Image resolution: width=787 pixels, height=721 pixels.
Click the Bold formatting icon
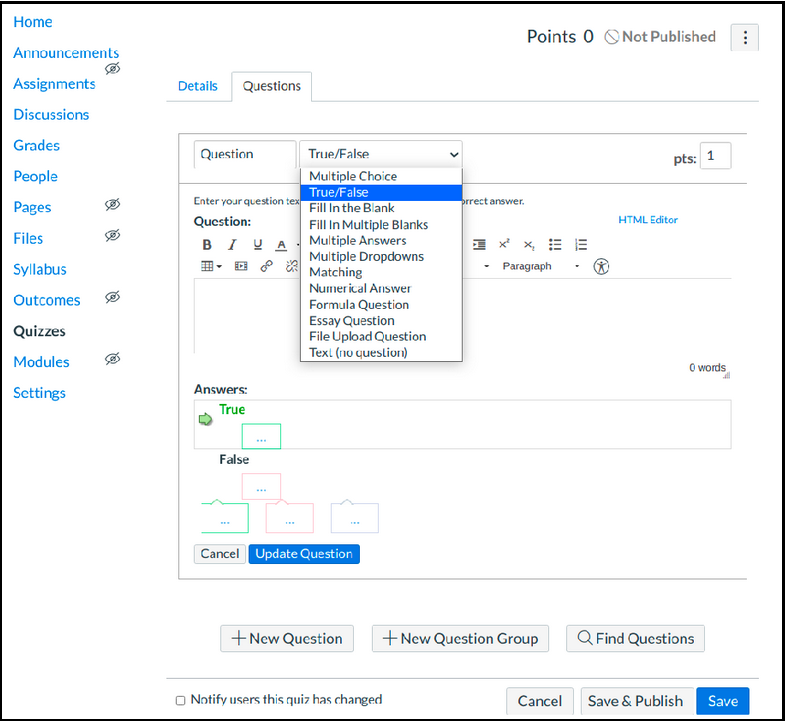coord(207,245)
